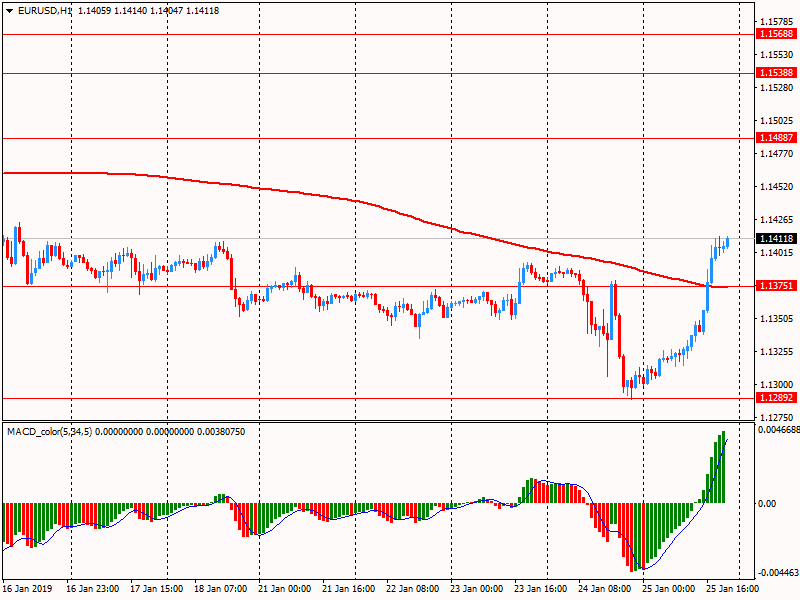Click the 17 Jan 15:00 time label

pos(156,589)
